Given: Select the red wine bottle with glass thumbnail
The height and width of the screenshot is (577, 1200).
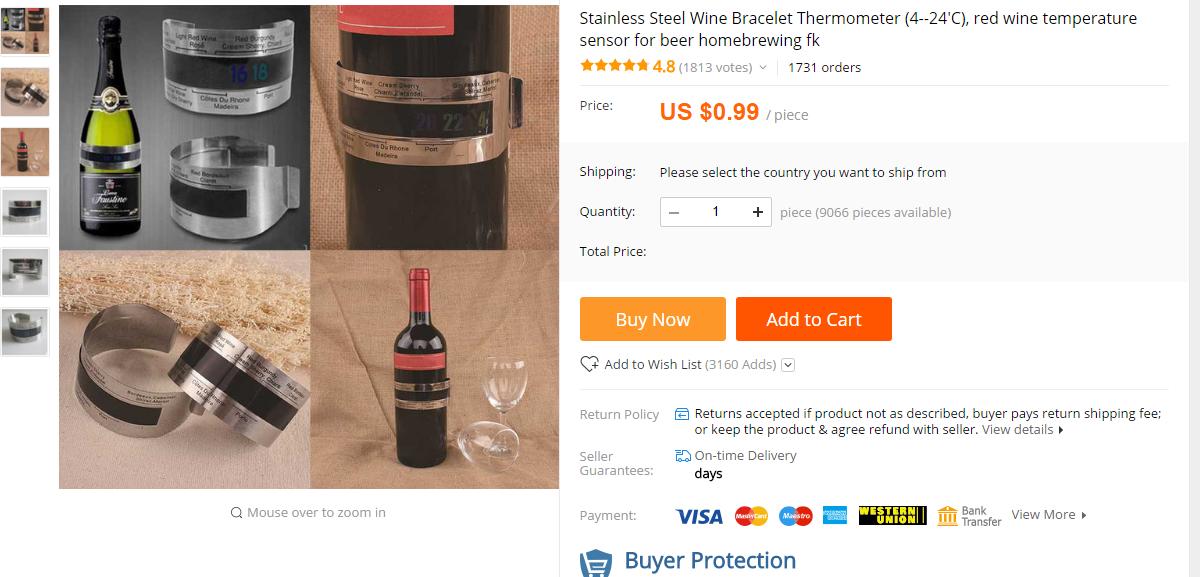Looking at the screenshot, I should tap(25, 151).
